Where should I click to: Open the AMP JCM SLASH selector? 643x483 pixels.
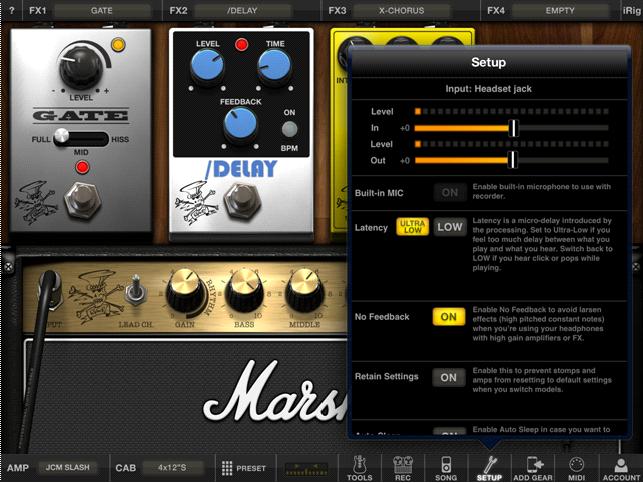pyautogui.click(x=68, y=467)
